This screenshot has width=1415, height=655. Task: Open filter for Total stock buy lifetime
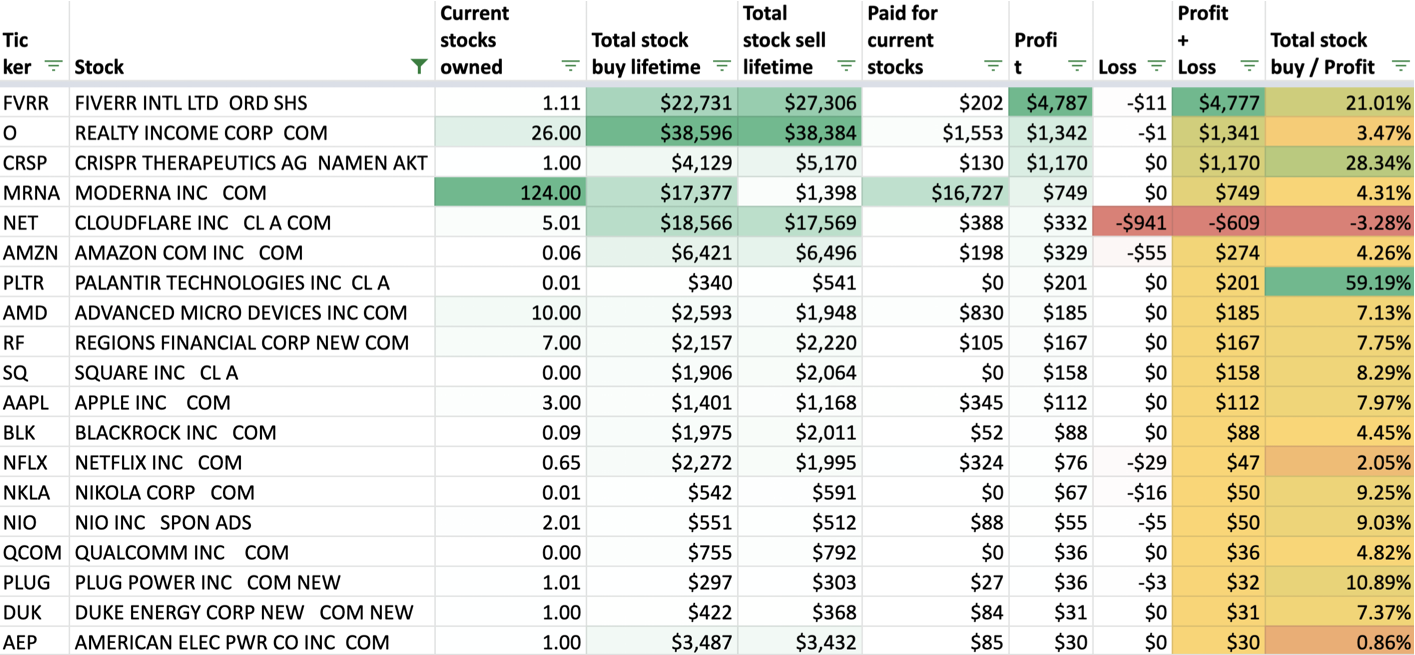tap(722, 67)
